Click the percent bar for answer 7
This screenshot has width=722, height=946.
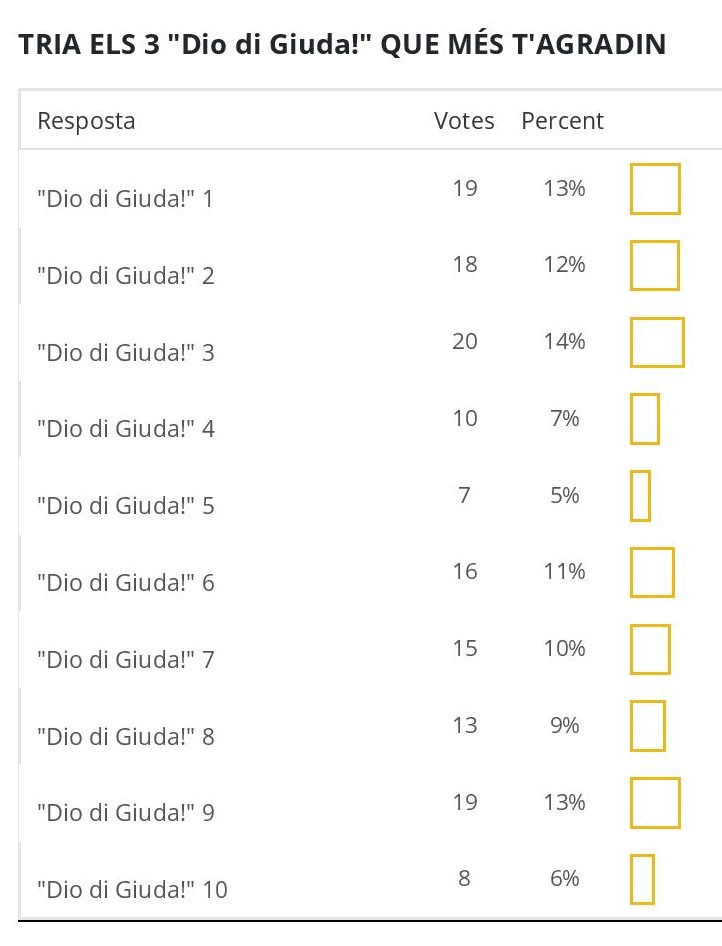point(650,649)
